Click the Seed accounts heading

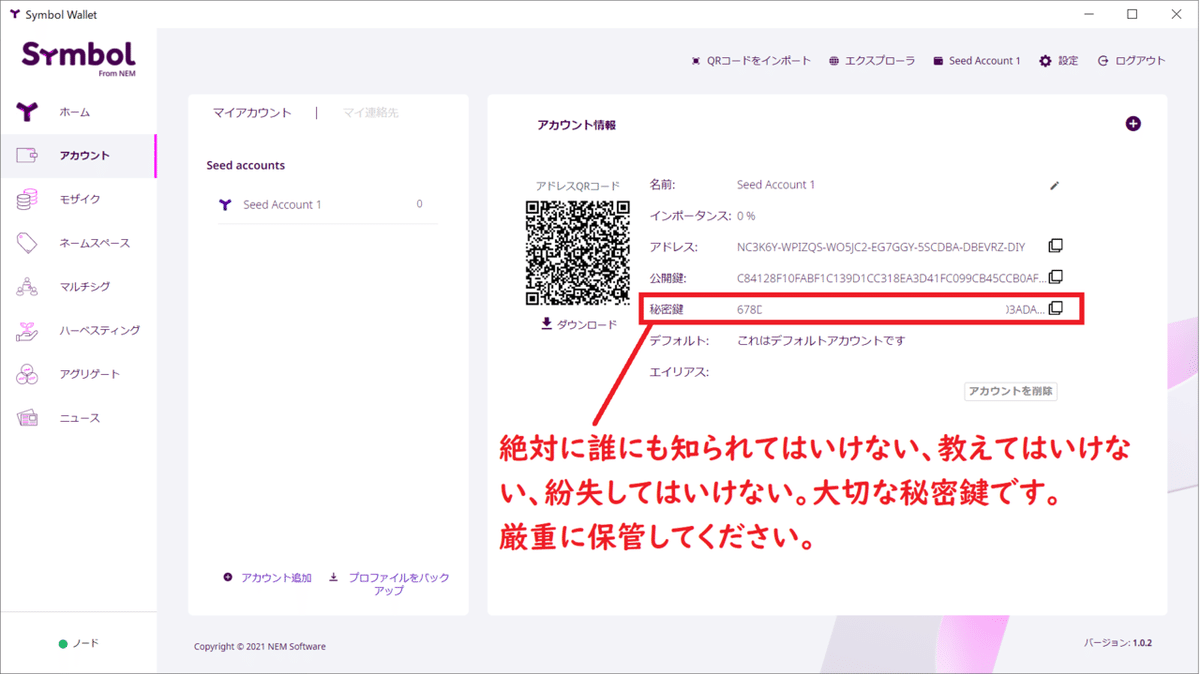click(246, 165)
